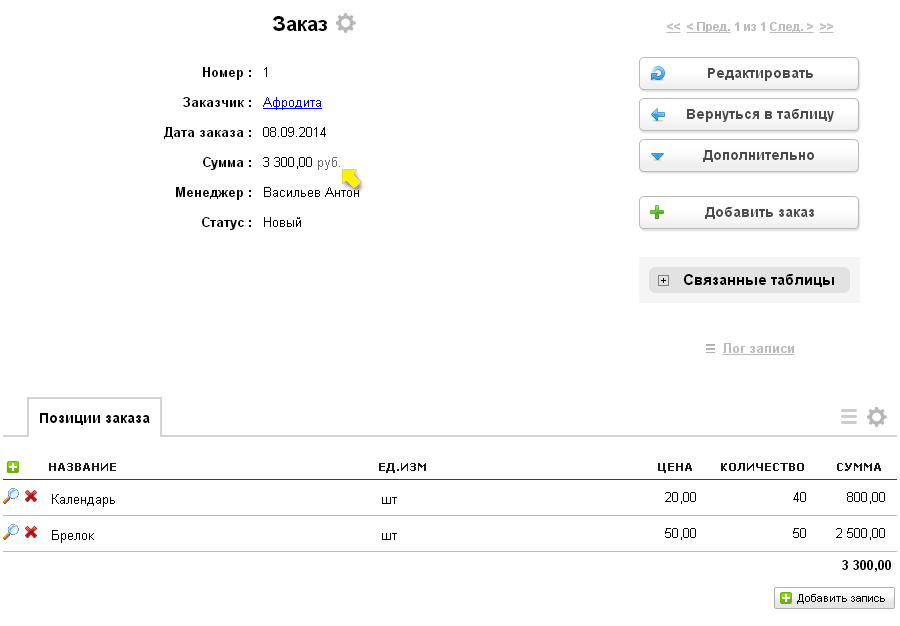
Task: Open the list menu icon in Позиции заказа panel
Action: (x=849, y=417)
